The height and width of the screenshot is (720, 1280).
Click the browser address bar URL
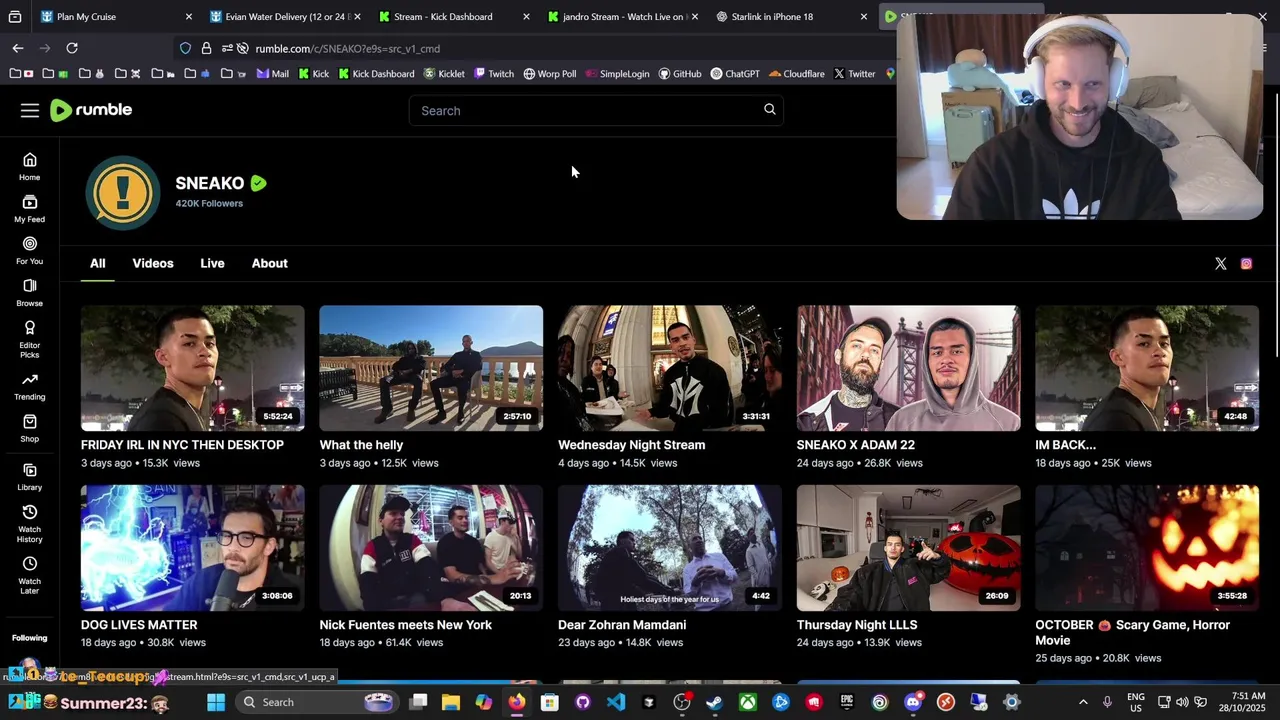coord(347,48)
